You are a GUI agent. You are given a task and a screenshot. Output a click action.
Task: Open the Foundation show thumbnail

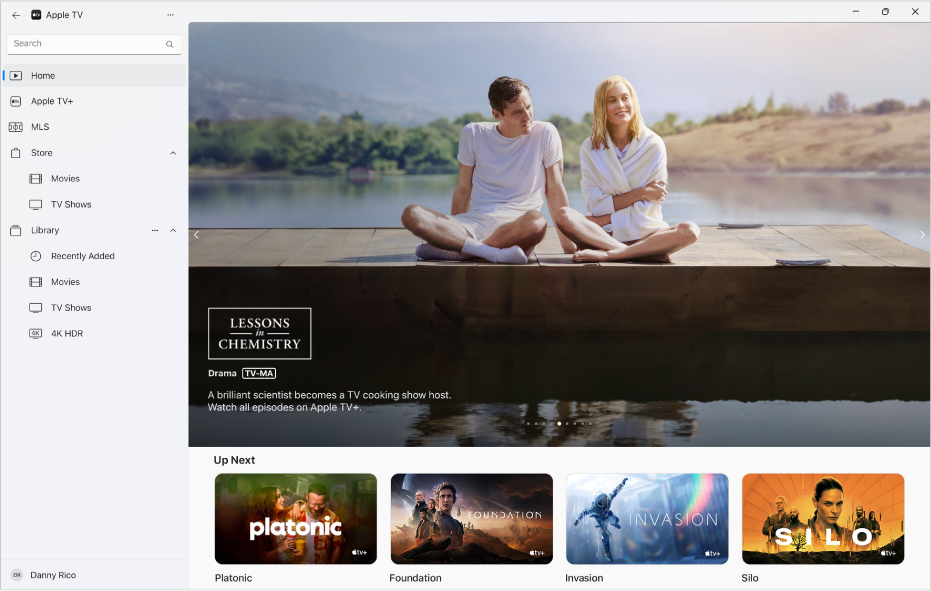coord(471,518)
